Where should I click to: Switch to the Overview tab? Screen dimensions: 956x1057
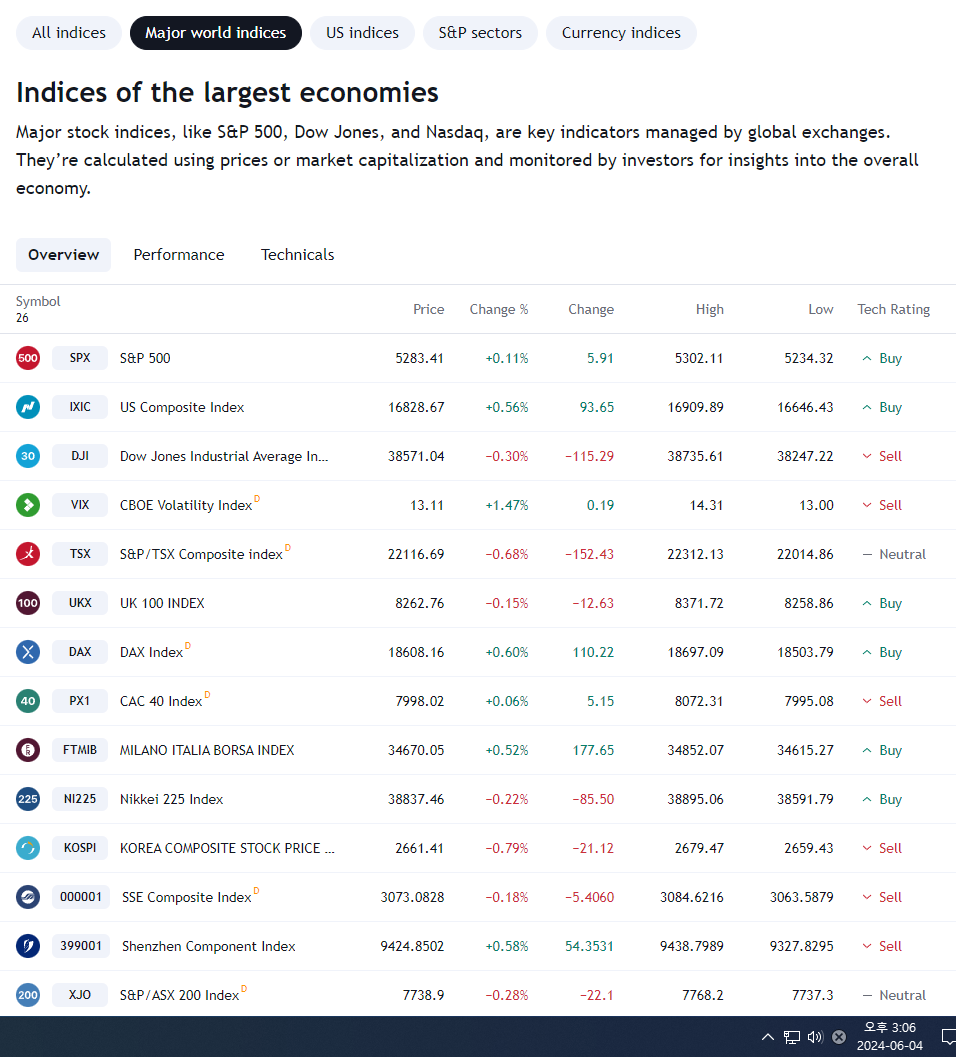click(x=63, y=255)
